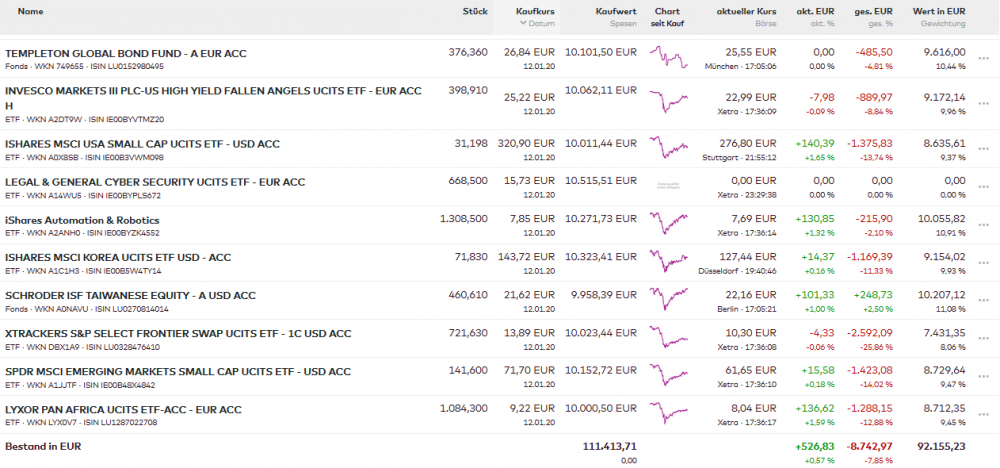Image resolution: width=1000 pixels, height=468 pixels.
Task: Open row menu for Xtrackers S&P Select Frontier
Action: [984, 339]
